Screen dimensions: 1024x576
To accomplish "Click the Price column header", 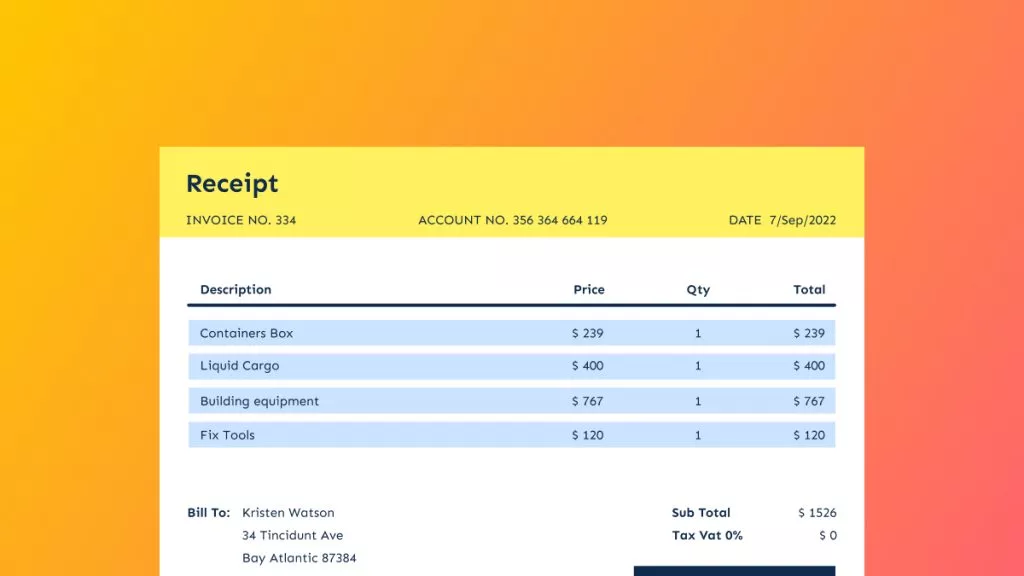I will [588, 290].
